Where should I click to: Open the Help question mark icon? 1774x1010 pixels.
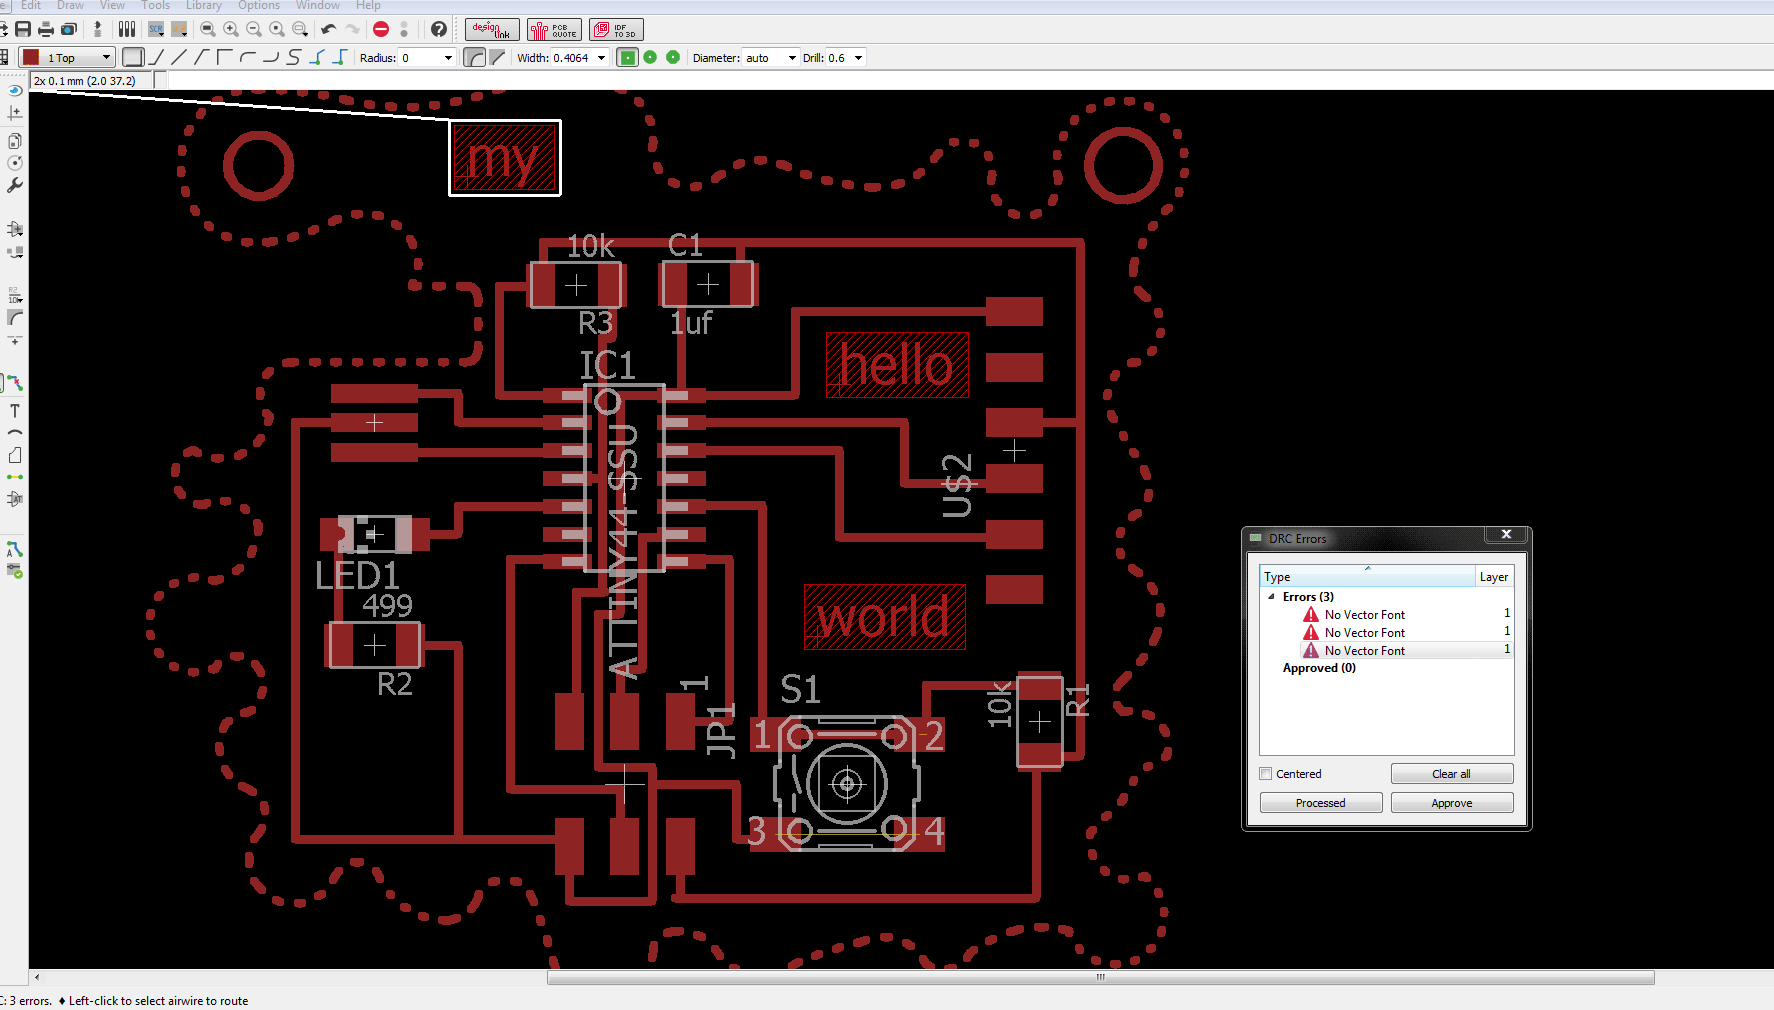click(438, 29)
